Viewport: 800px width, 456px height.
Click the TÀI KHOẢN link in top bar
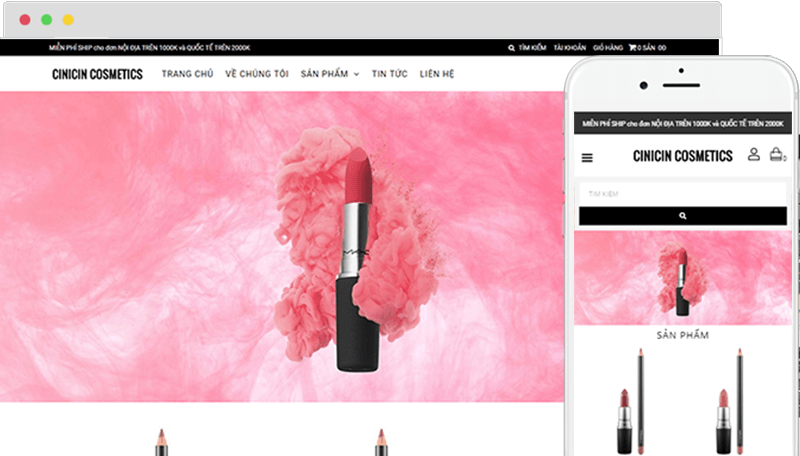click(568, 47)
